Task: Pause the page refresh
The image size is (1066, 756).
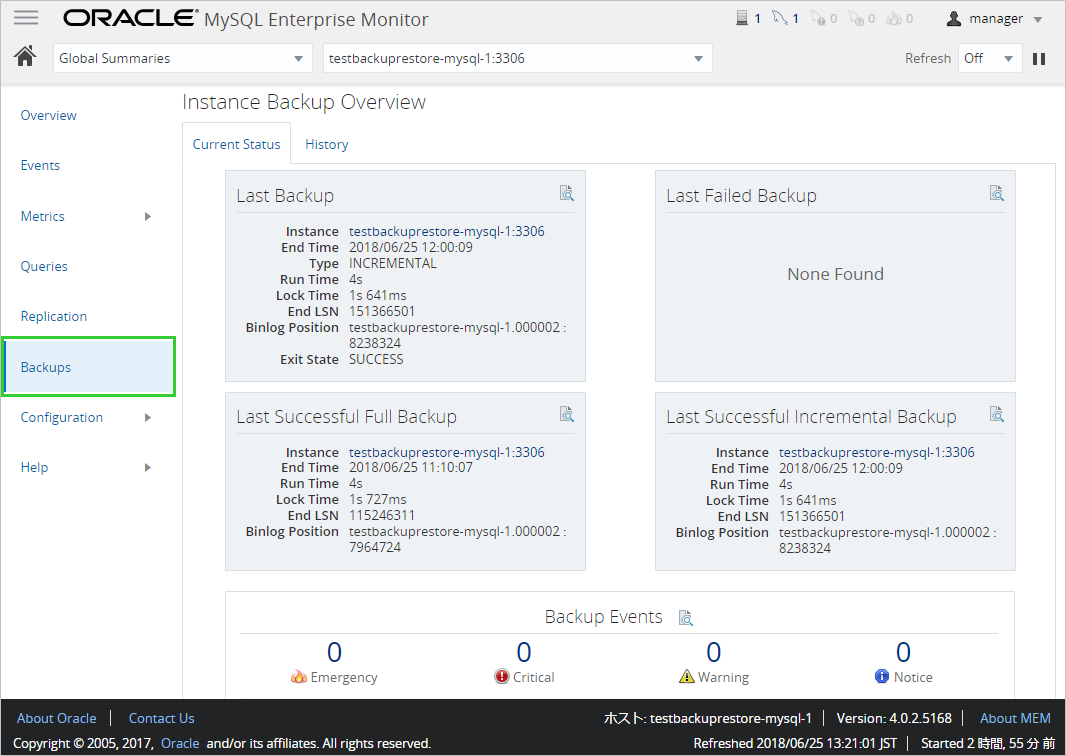Action: [1039, 58]
